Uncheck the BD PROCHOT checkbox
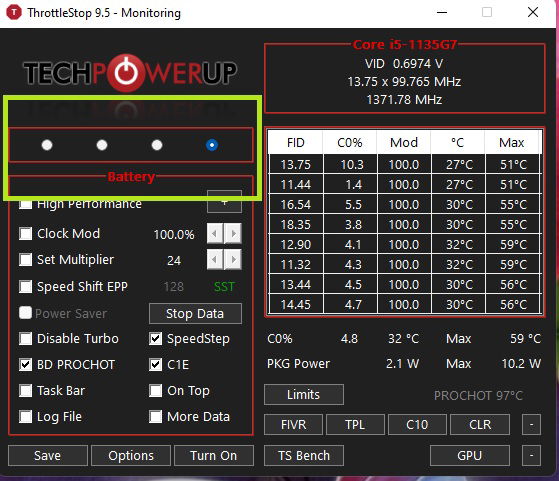This screenshot has height=481, width=559. [26, 364]
